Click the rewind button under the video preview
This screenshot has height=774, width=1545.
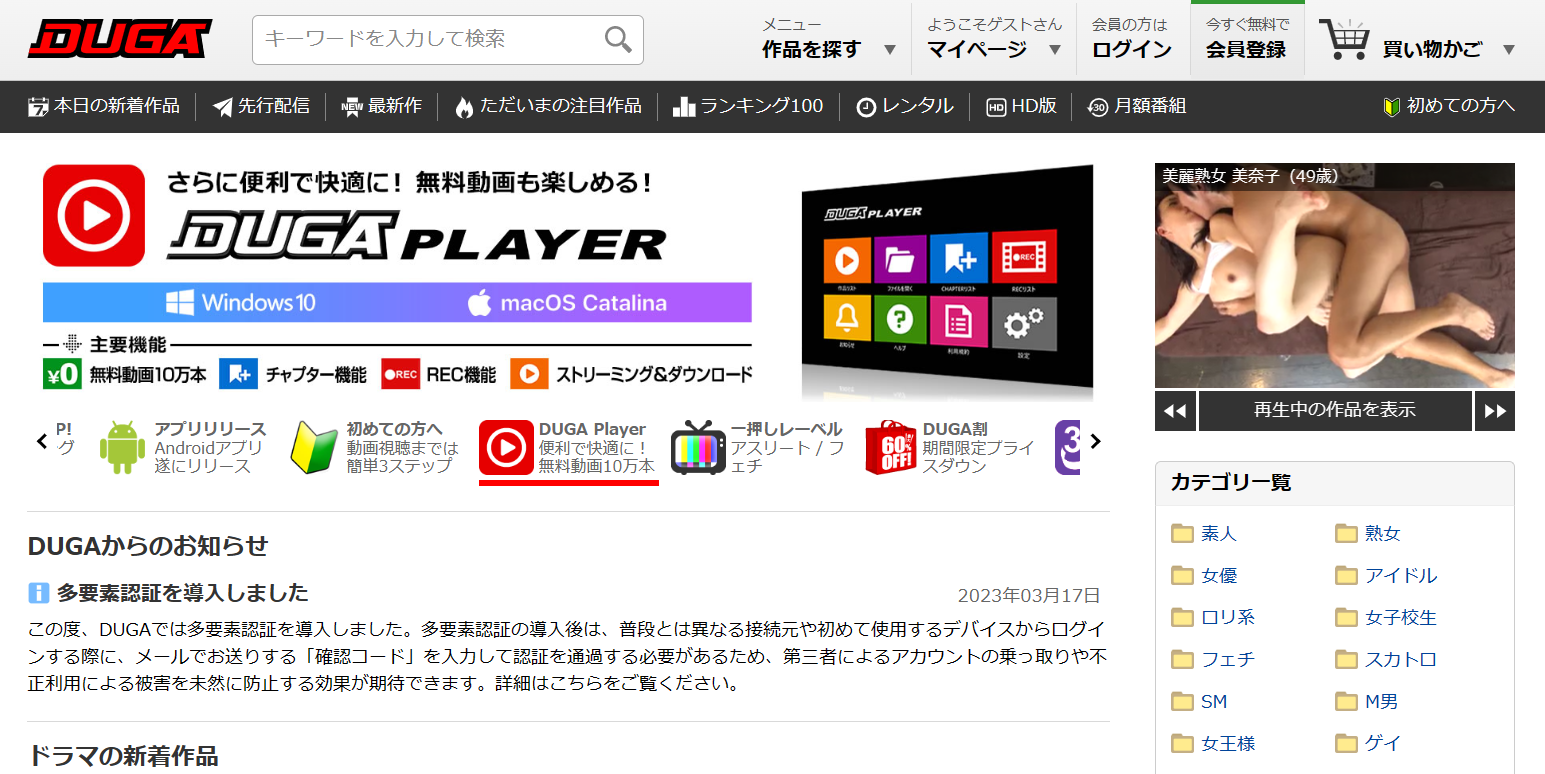pyautogui.click(x=1175, y=410)
